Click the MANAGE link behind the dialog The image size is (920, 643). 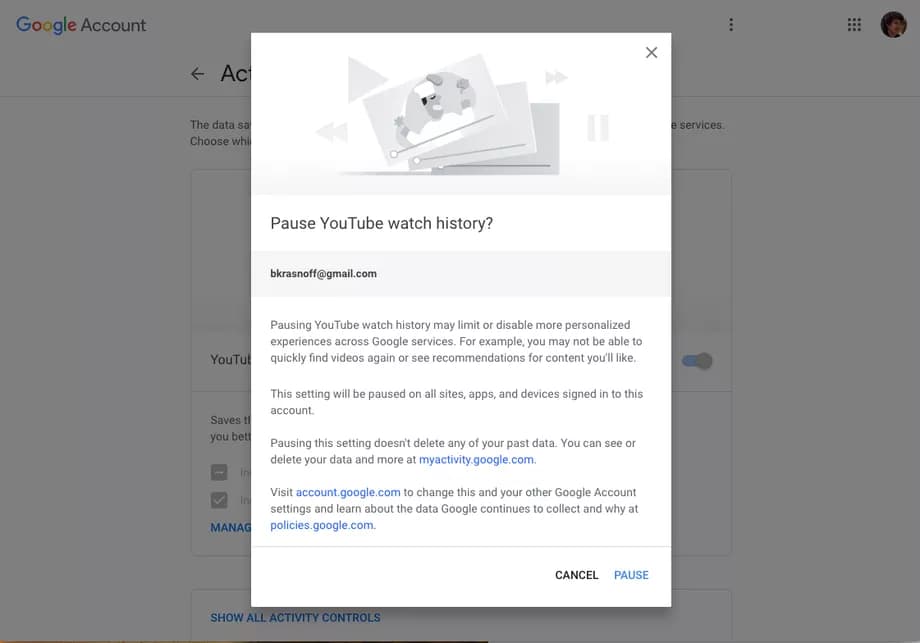(231, 527)
